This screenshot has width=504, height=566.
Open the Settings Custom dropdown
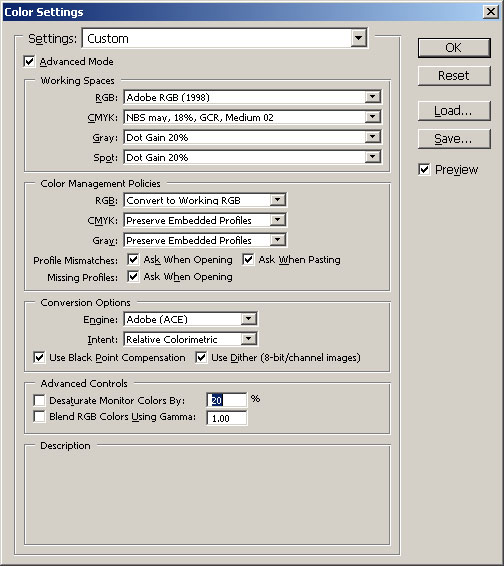click(225, 38)
